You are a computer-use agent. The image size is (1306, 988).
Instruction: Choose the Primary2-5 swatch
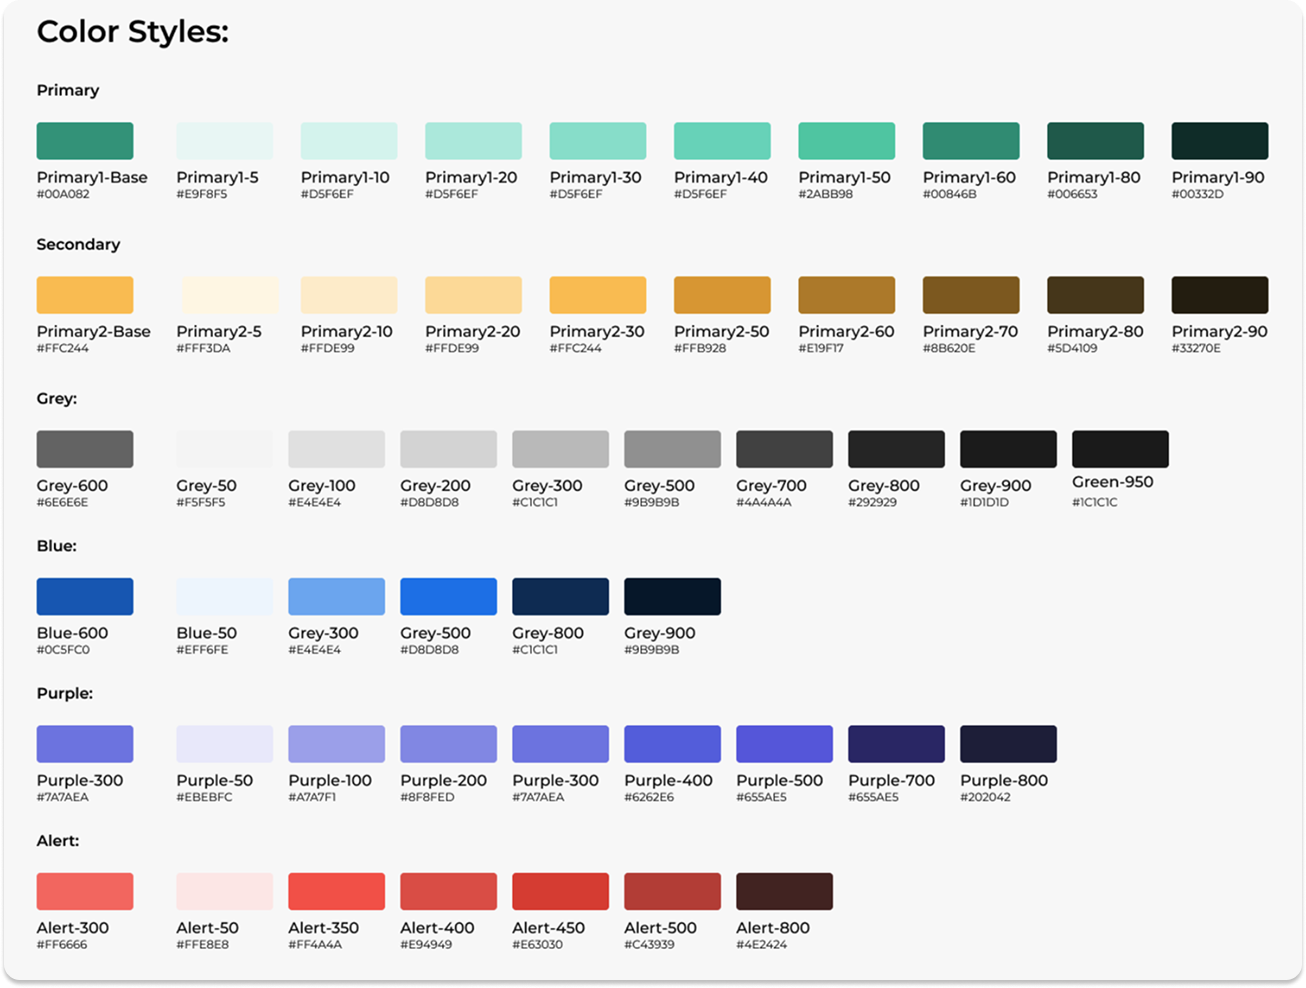[x=229, y=295]
